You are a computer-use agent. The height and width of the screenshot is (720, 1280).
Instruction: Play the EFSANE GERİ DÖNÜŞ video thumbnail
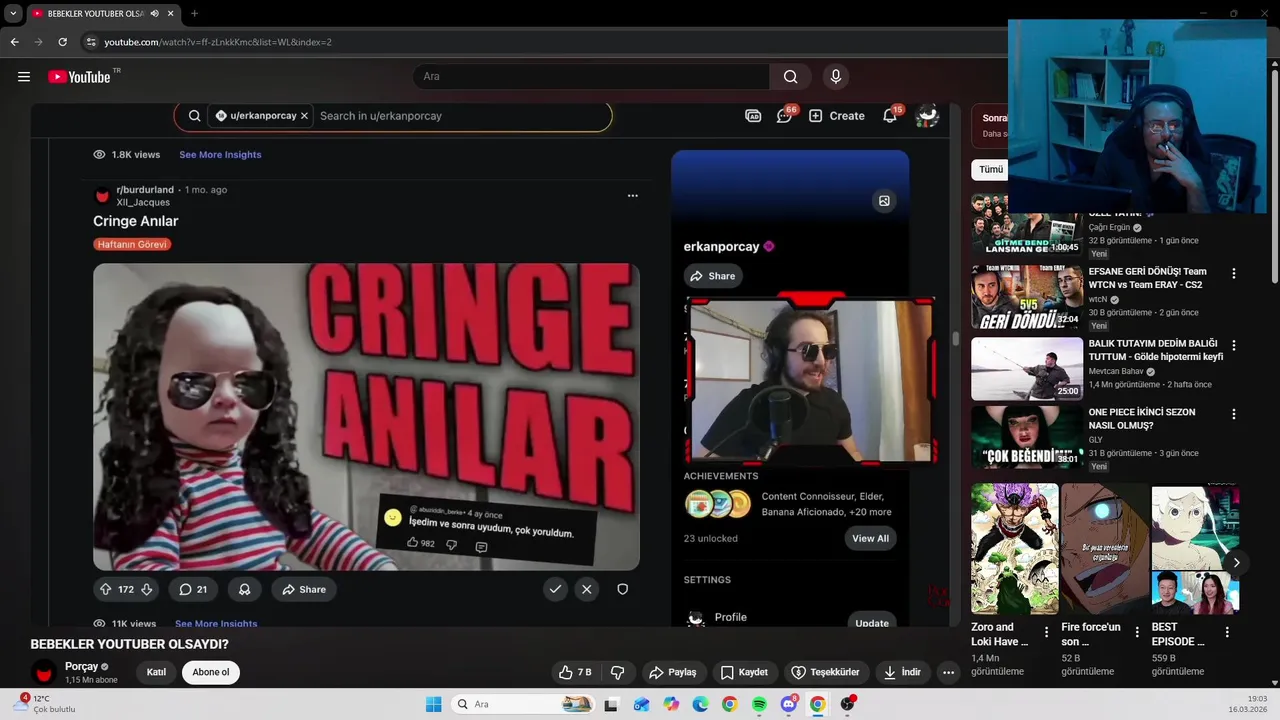(x=1027, y=296)
